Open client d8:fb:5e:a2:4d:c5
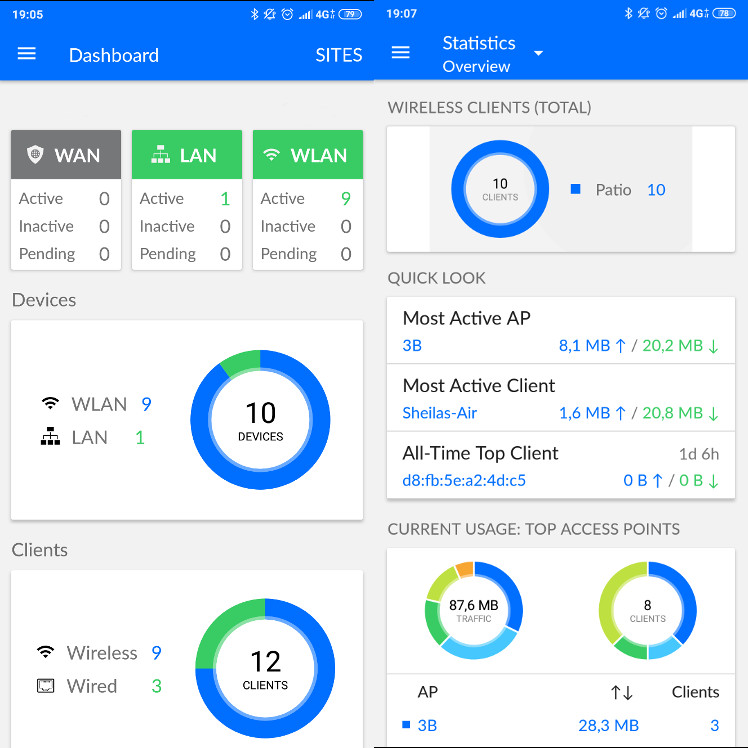Viewport: 748px width, 748px height. [x=464, y=480]
